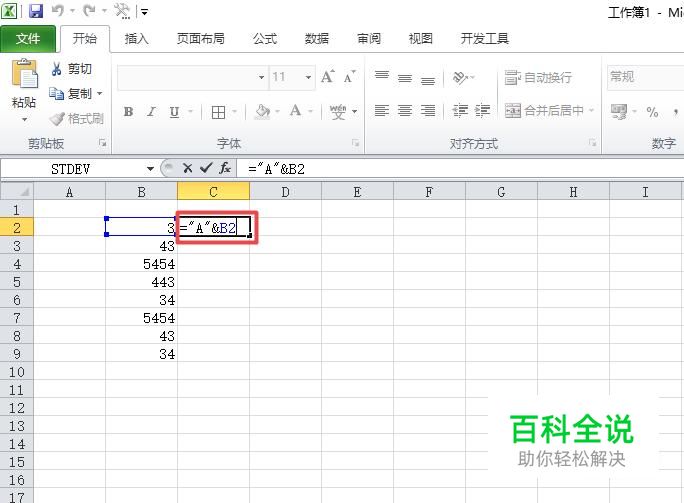
Task: Toggle underline formatting
Action: tap(174, 112)
